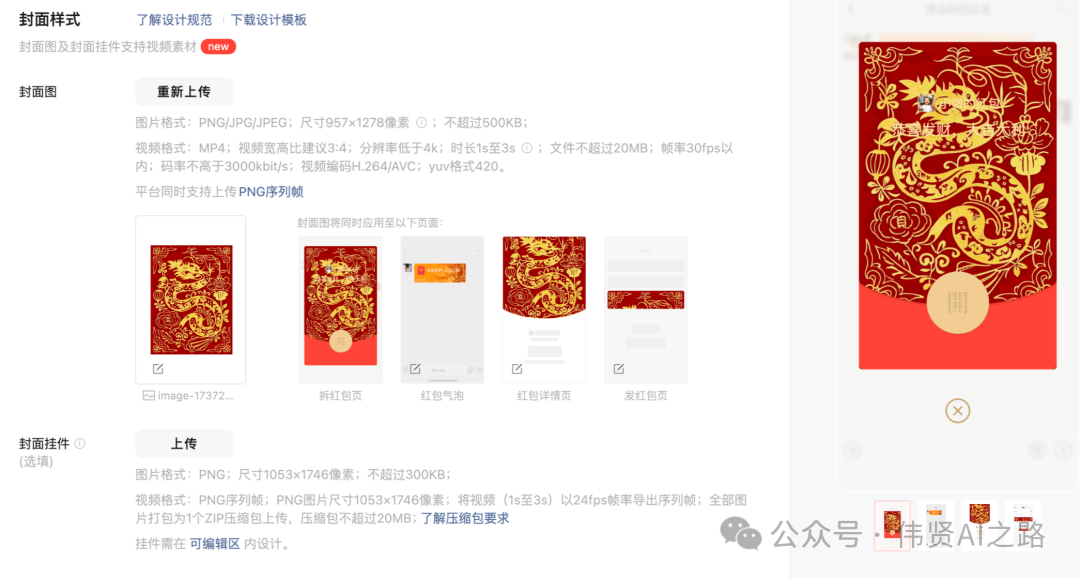The width and height of the screenshot is (1080, 578).
Task: Close the red envelope preview with X circle
Action: click(957, 411)
